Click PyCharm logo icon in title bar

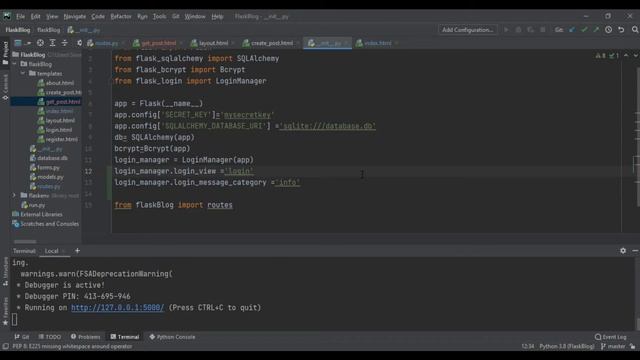point(7,16)
